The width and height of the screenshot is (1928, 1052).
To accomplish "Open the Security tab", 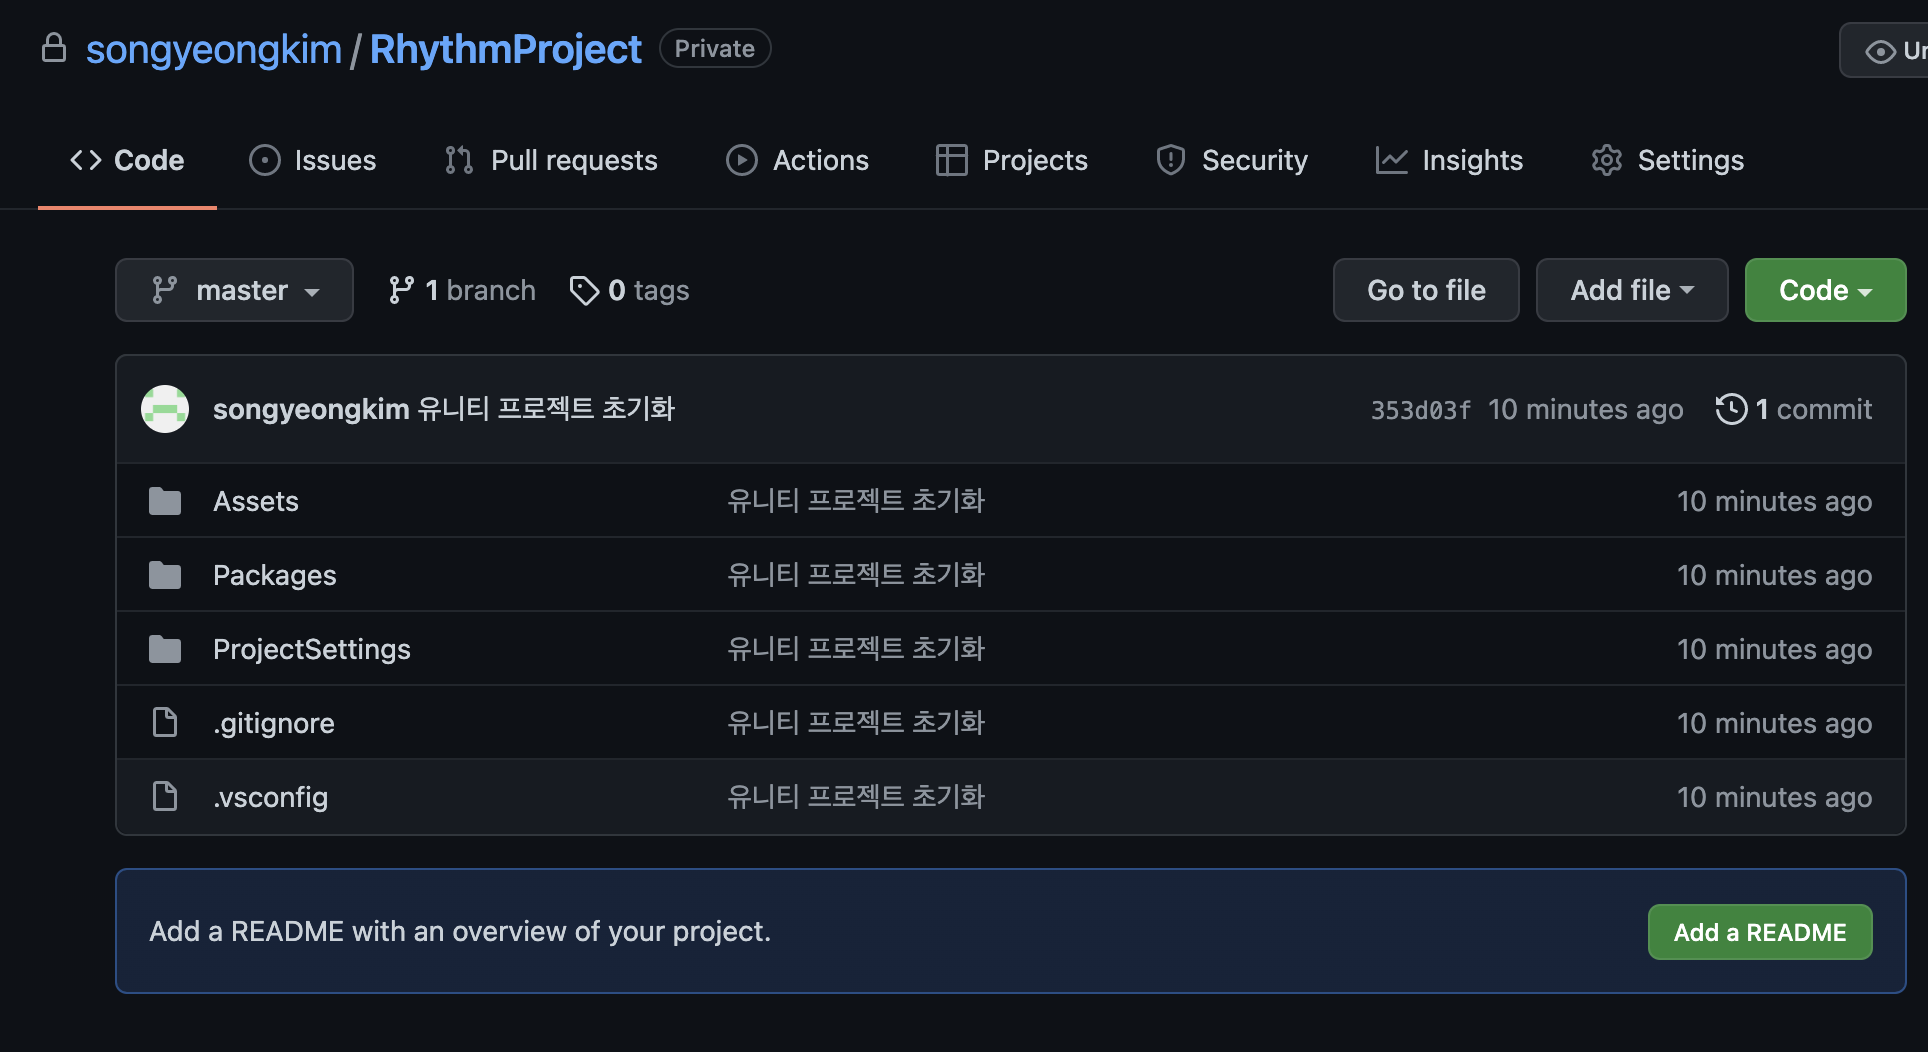I will (x=1231, y=160).
